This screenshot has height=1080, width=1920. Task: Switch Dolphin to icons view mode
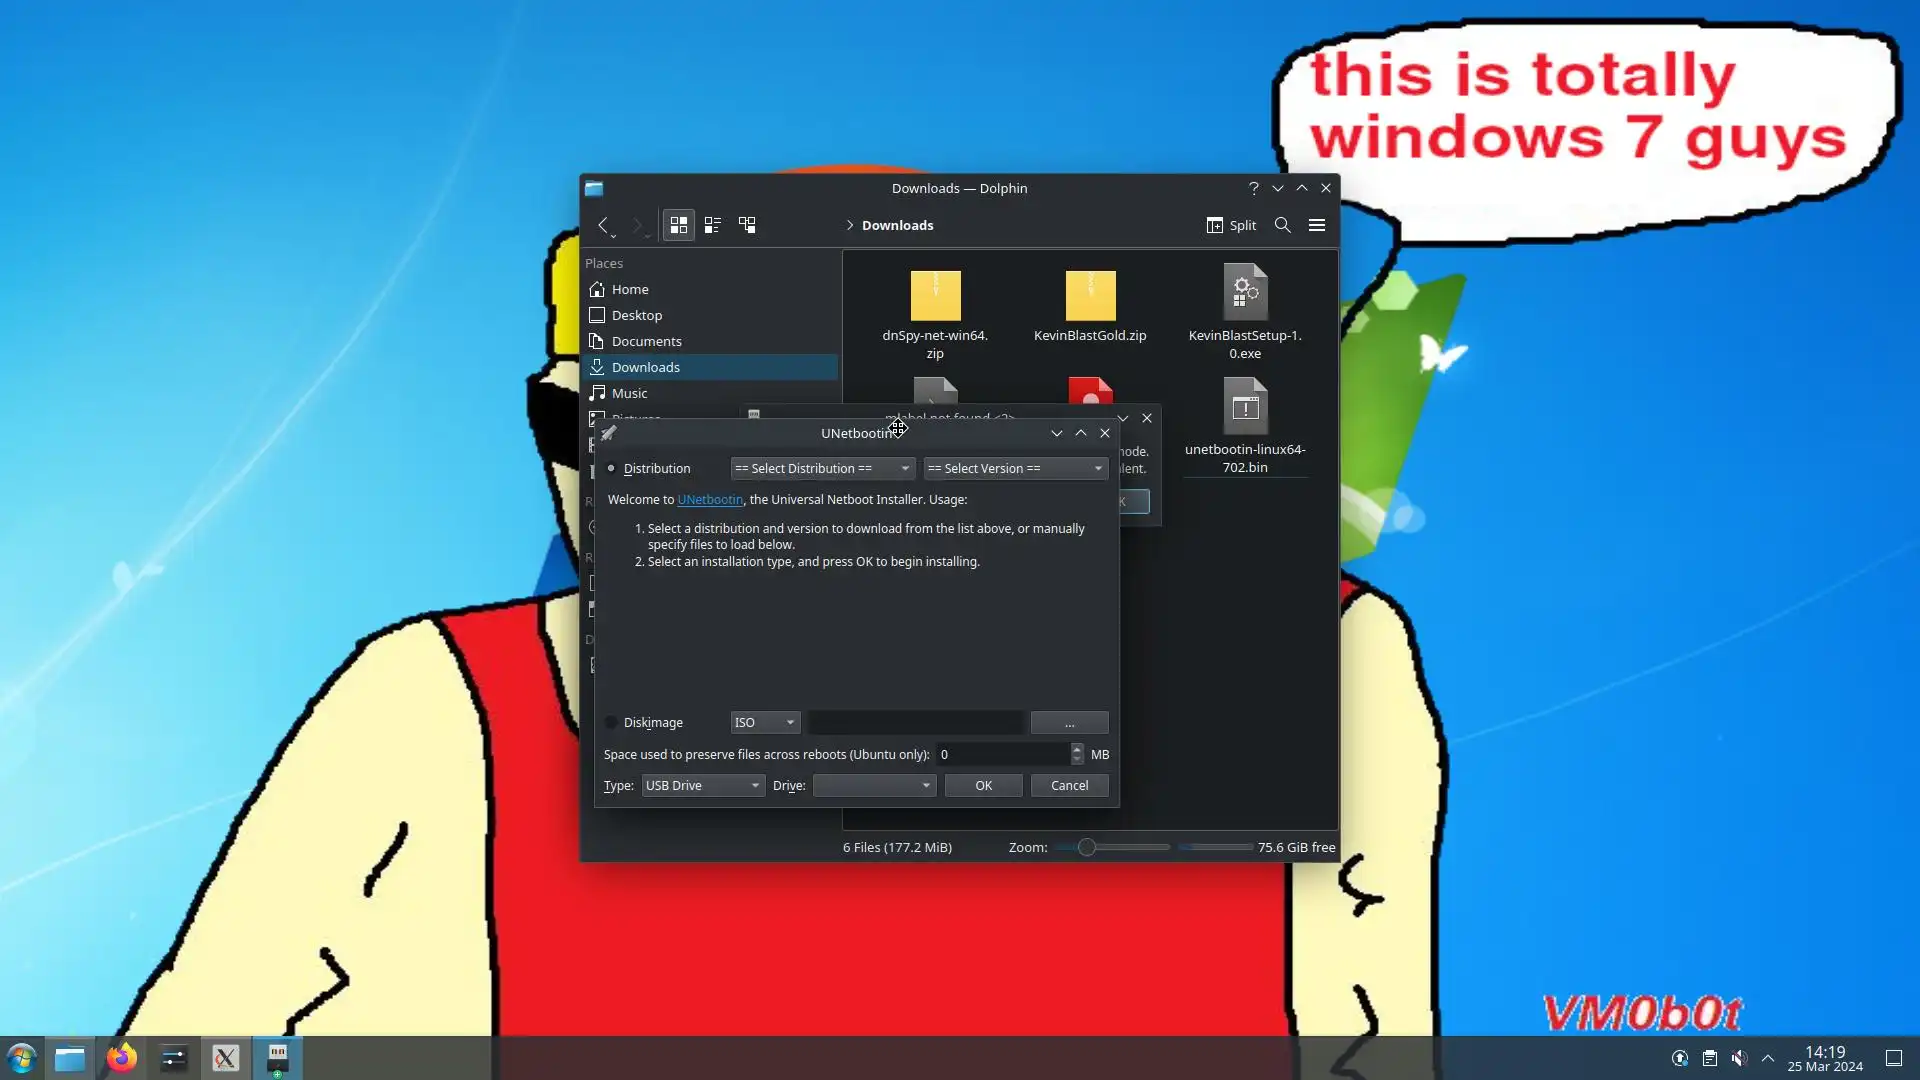pyautogui.click(x=679, y=225)
